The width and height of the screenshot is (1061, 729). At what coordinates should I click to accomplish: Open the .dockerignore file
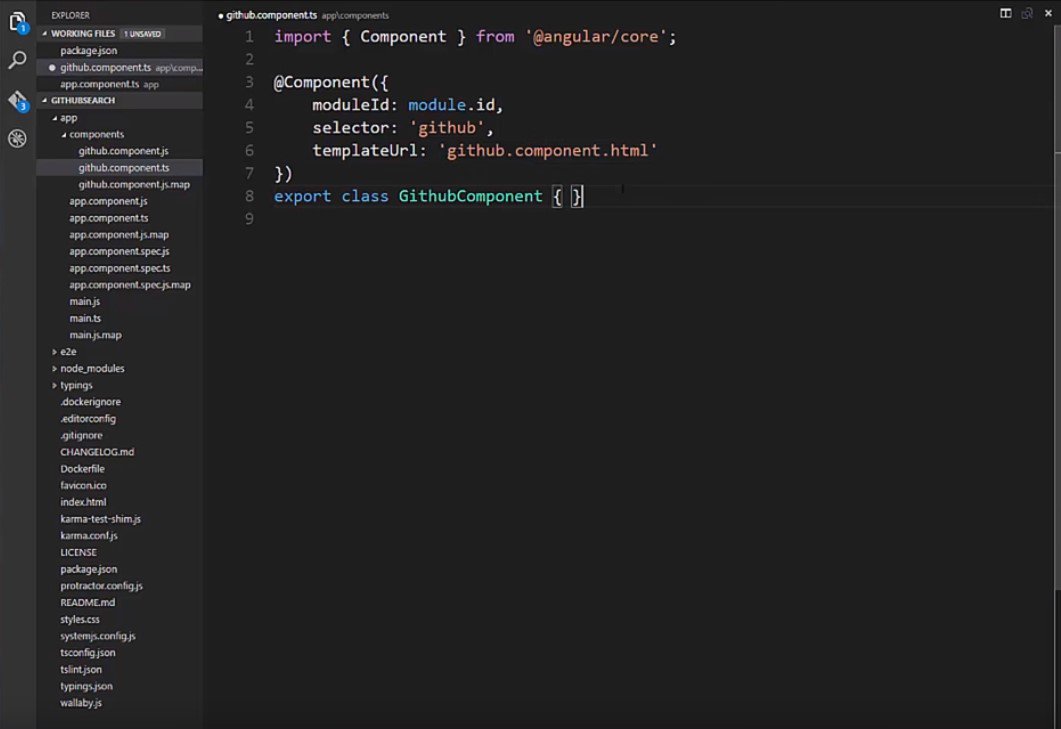(x=91, y=402)
